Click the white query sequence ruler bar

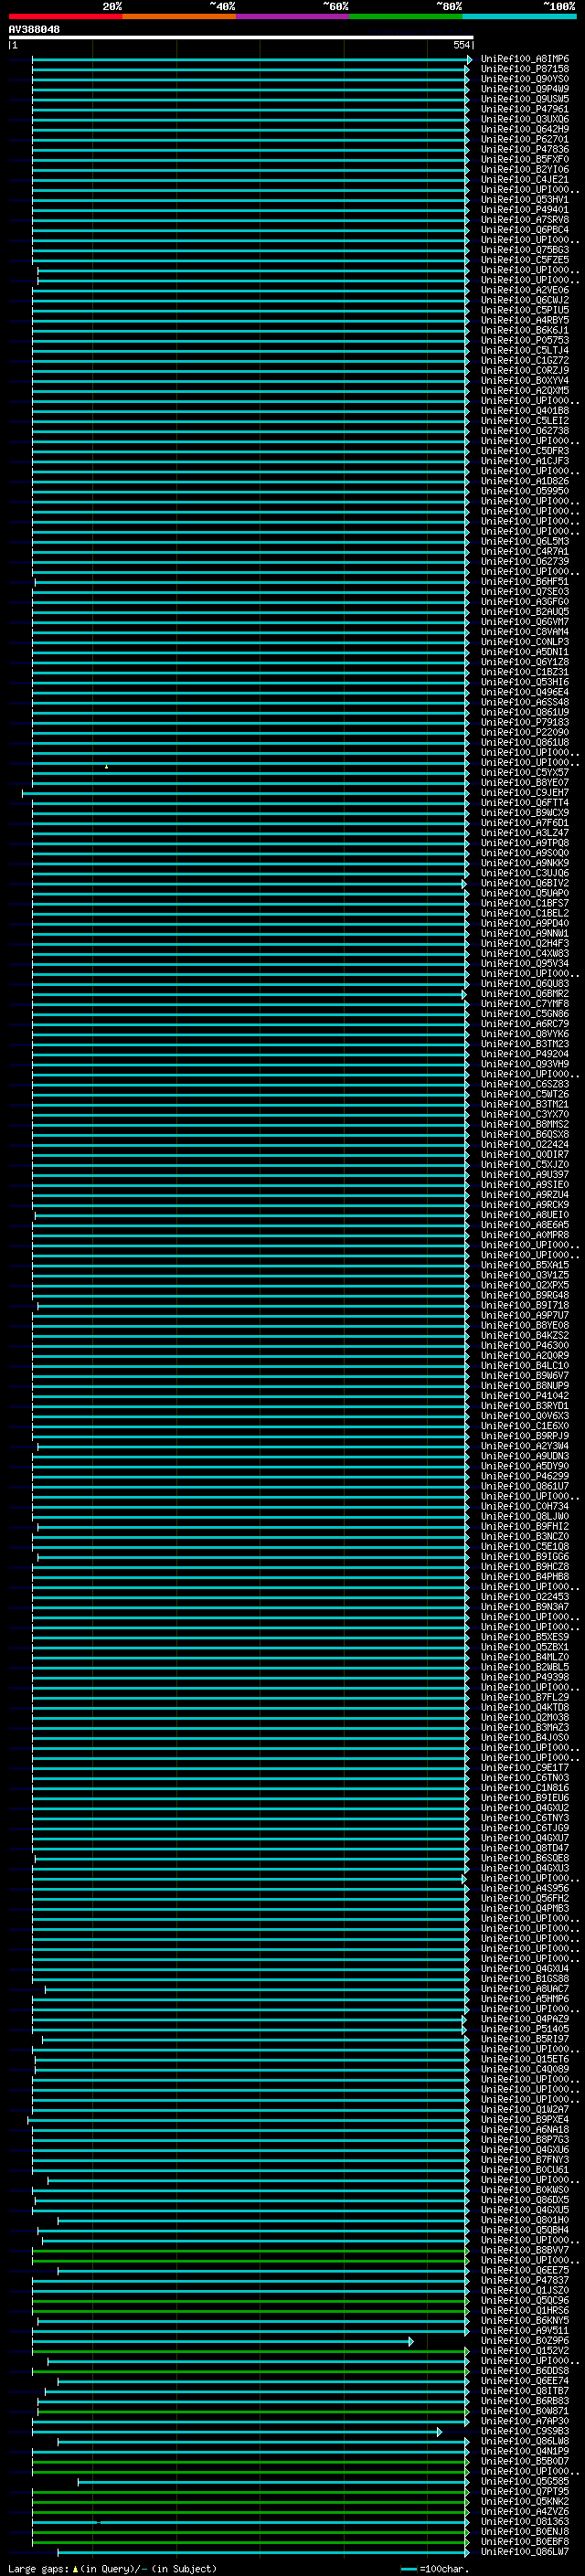pyautogui.click(x=240, y=37)
